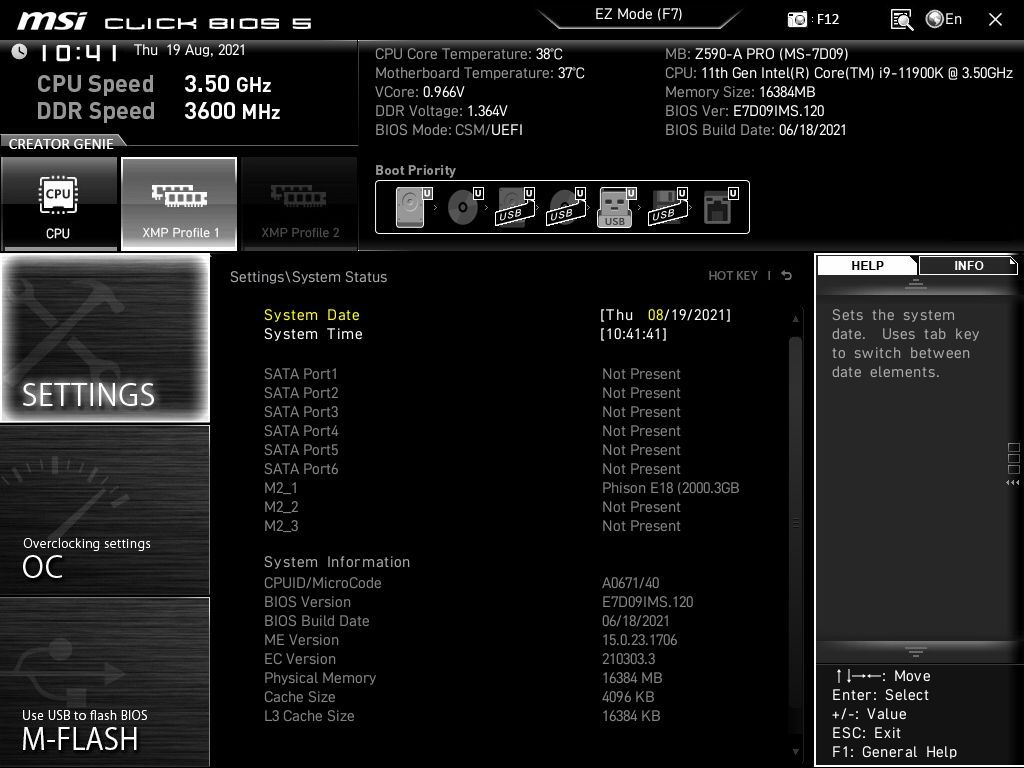Screen dimensions: 1024x768
Task: Select the System Date row
Action: (x=498, y=315)
